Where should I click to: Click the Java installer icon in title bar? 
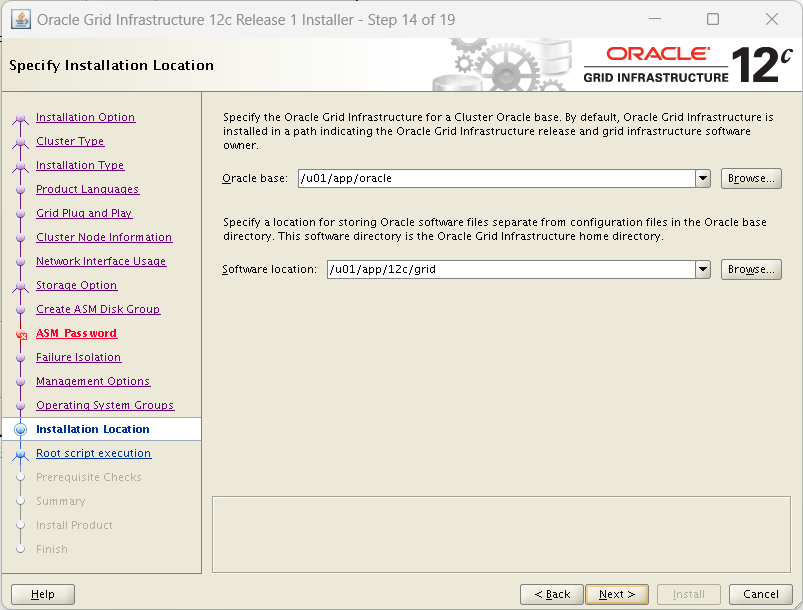click(21, 19)
